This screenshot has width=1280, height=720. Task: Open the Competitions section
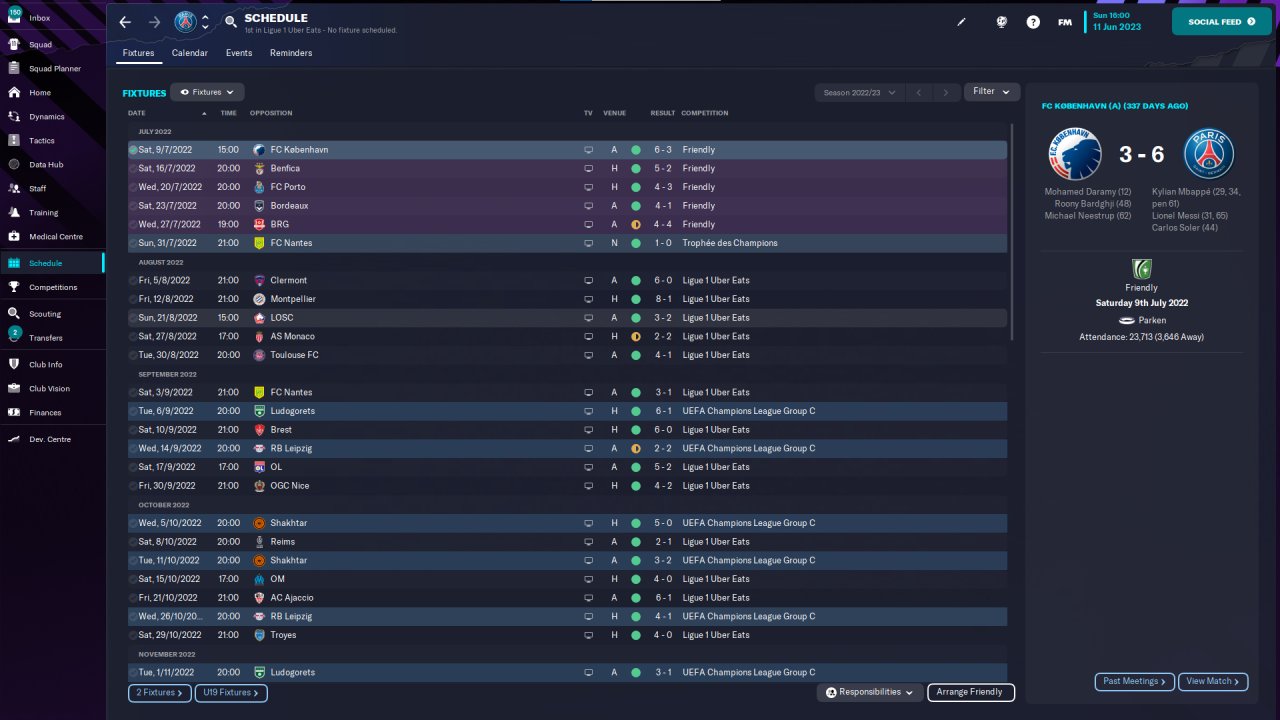(x=52, y=287)
